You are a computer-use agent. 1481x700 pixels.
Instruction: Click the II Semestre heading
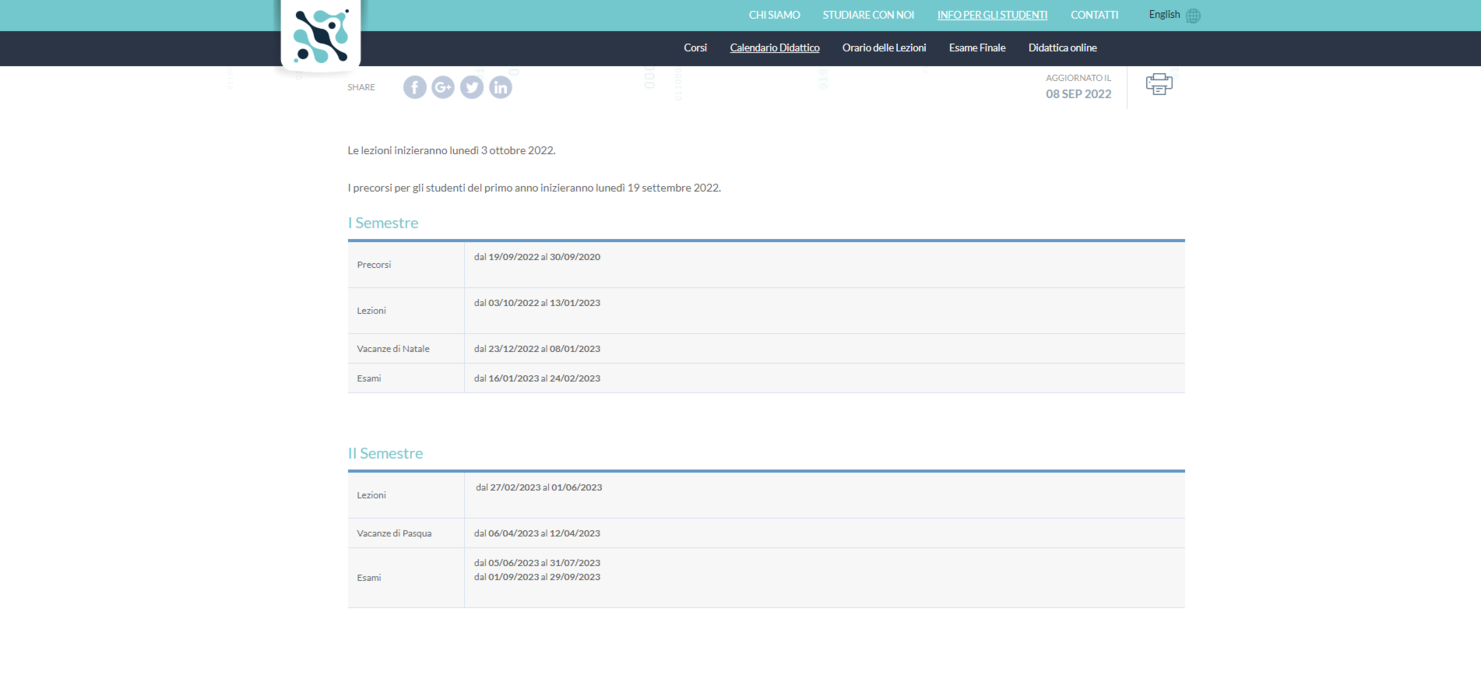(385, 453)
